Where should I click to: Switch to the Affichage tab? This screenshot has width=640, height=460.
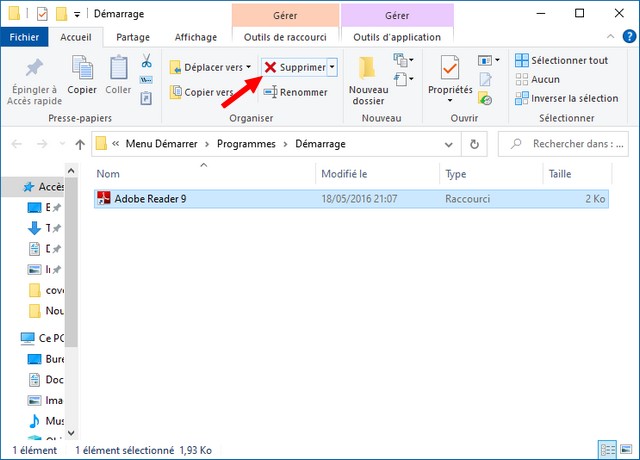pyautogui.click(x=196, y=37)
